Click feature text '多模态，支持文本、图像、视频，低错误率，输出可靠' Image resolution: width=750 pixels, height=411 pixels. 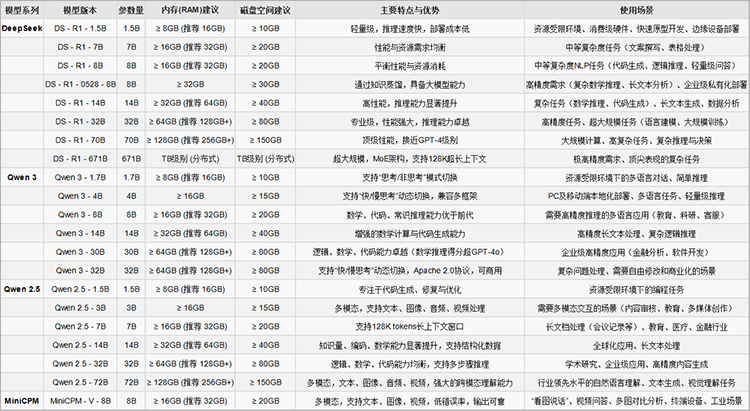point(410,401)
